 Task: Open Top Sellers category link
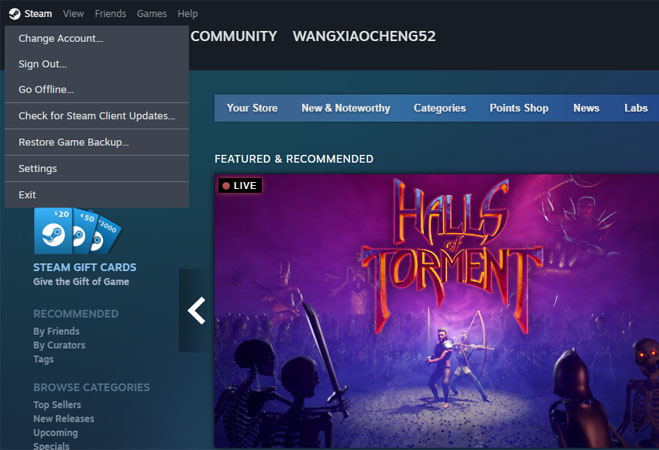(x=57, y=405)
